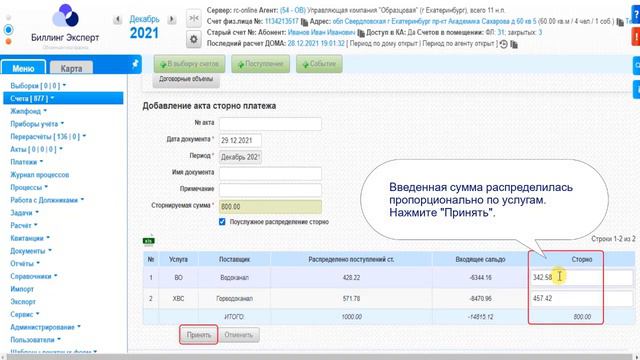Switch to the Карта tab
The image size is (640, 360).
pos(71,68)
